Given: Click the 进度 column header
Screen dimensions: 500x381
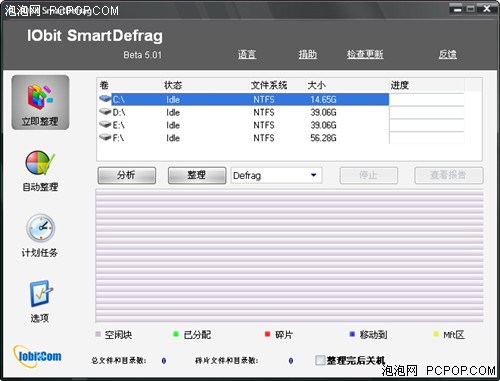Looking at the screenshot, I should pos(399,85).
